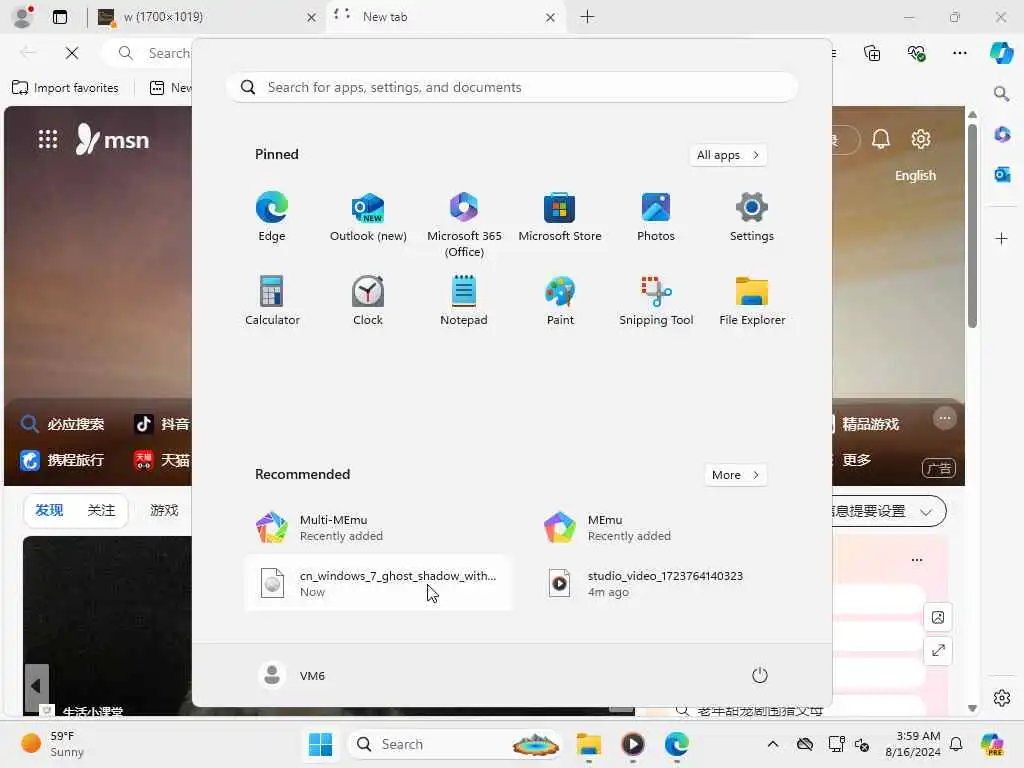The height and width of the screenshot is (768, 1024).
Task: Click the msn logo
Action: pos(112,139)
